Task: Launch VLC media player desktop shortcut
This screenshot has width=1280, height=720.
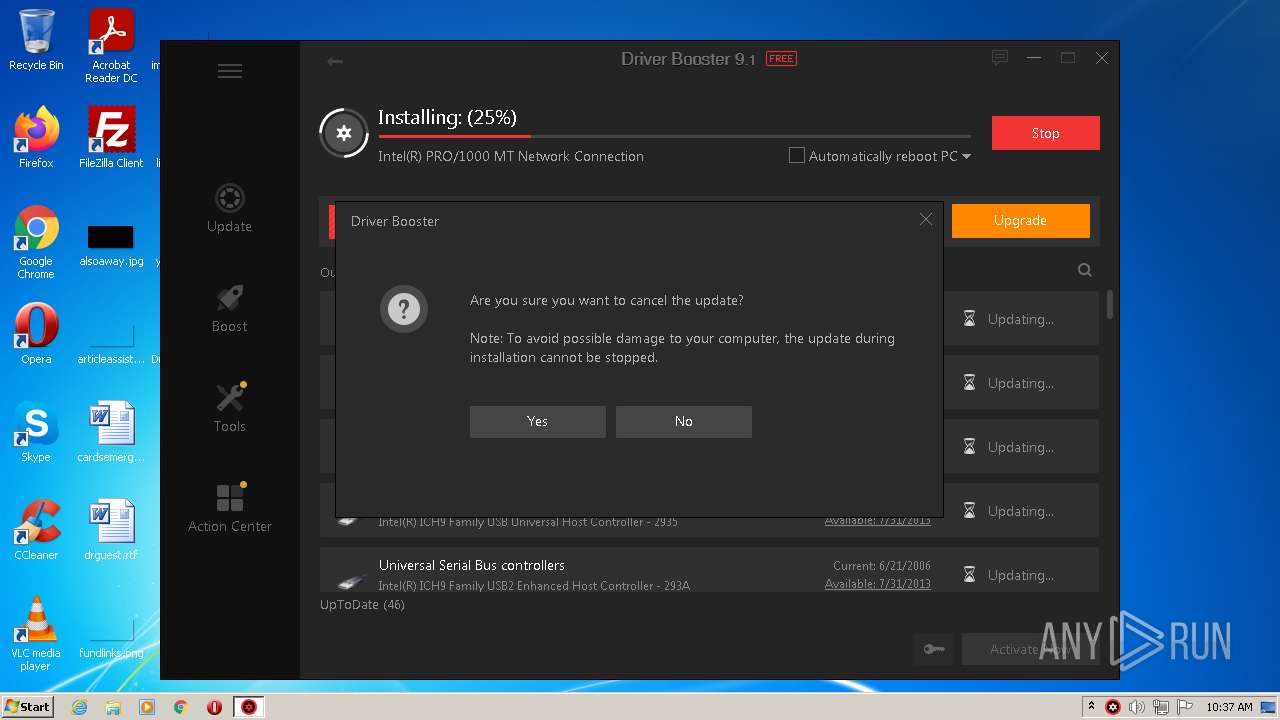Action: (36, 634)
